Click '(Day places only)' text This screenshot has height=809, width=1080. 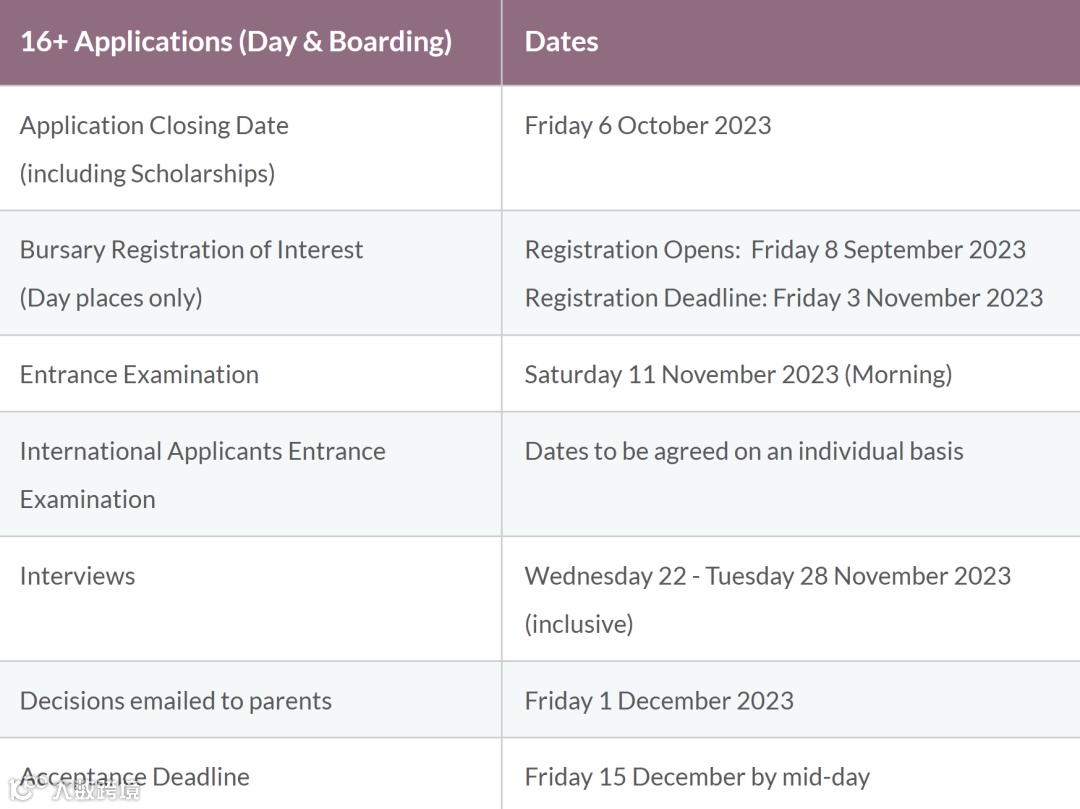[x=111, y=298]
